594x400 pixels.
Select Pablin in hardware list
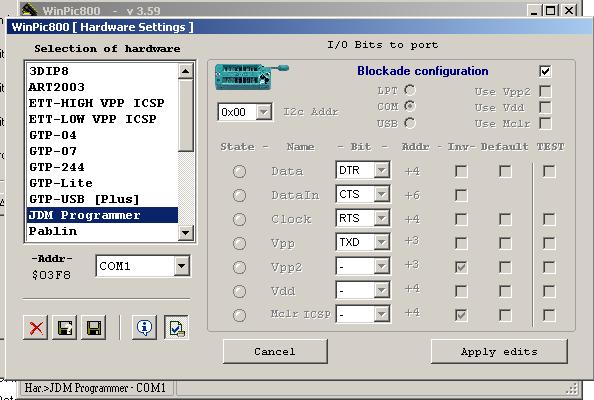point(102,231)
